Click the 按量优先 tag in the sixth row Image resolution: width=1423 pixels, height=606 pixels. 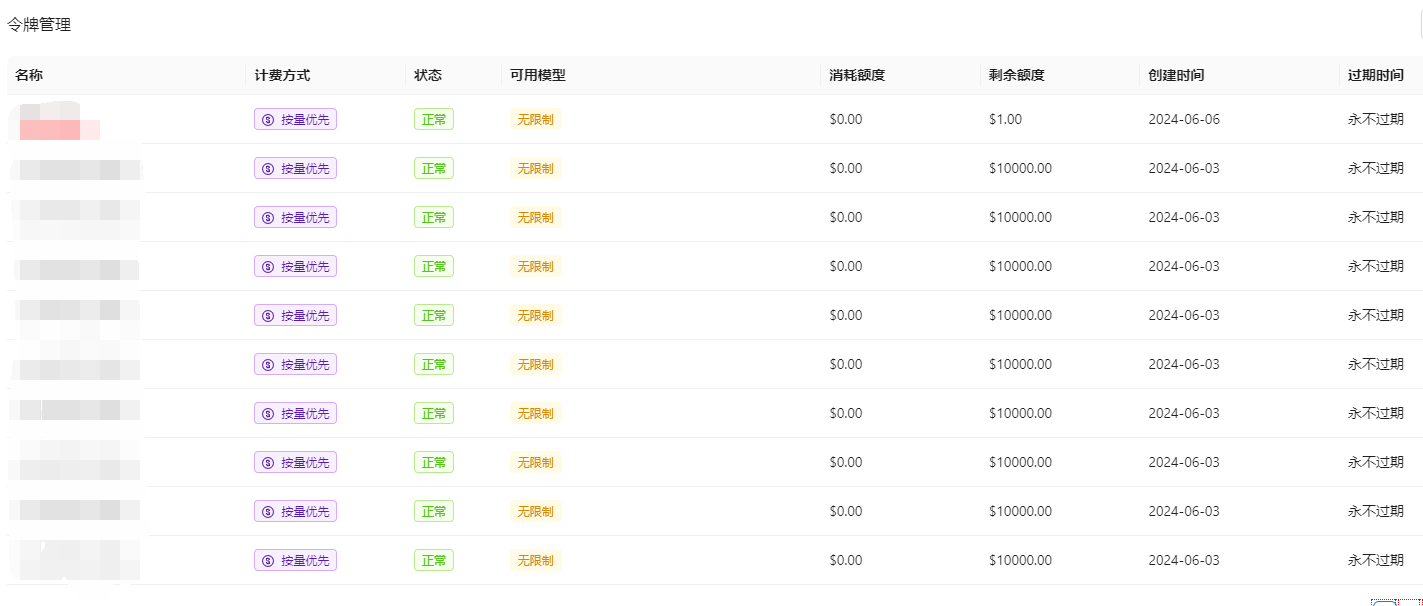click(296, 364)
